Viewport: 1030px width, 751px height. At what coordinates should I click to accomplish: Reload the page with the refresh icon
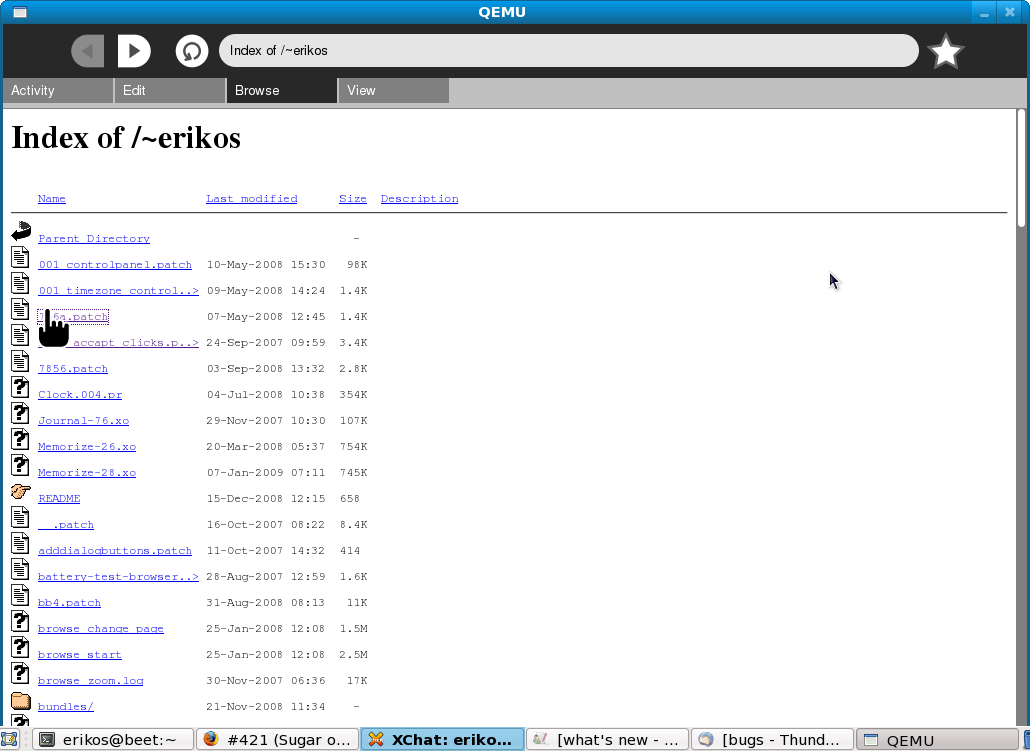tap(192, 51)
